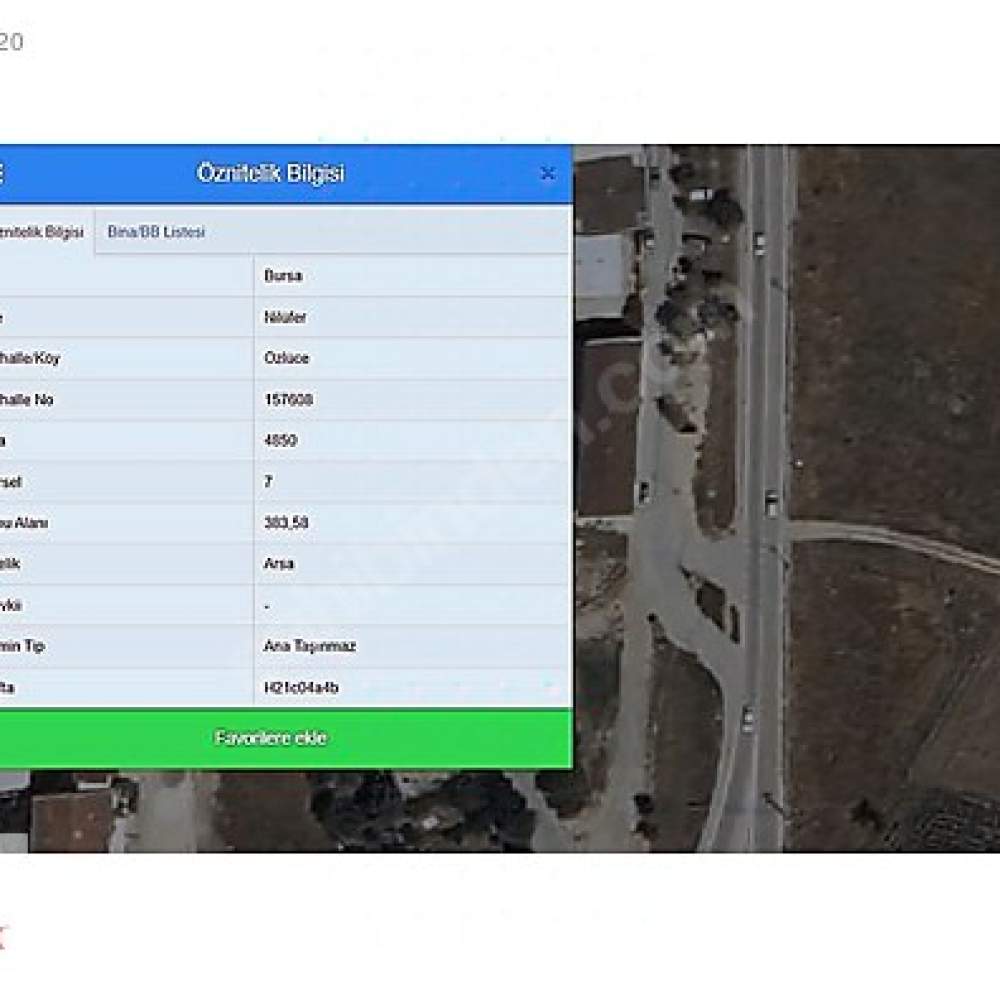Close the Öznitelik Bilgisi dialog
Viewport: 1000px width, 1000px height.
point(547,173)
